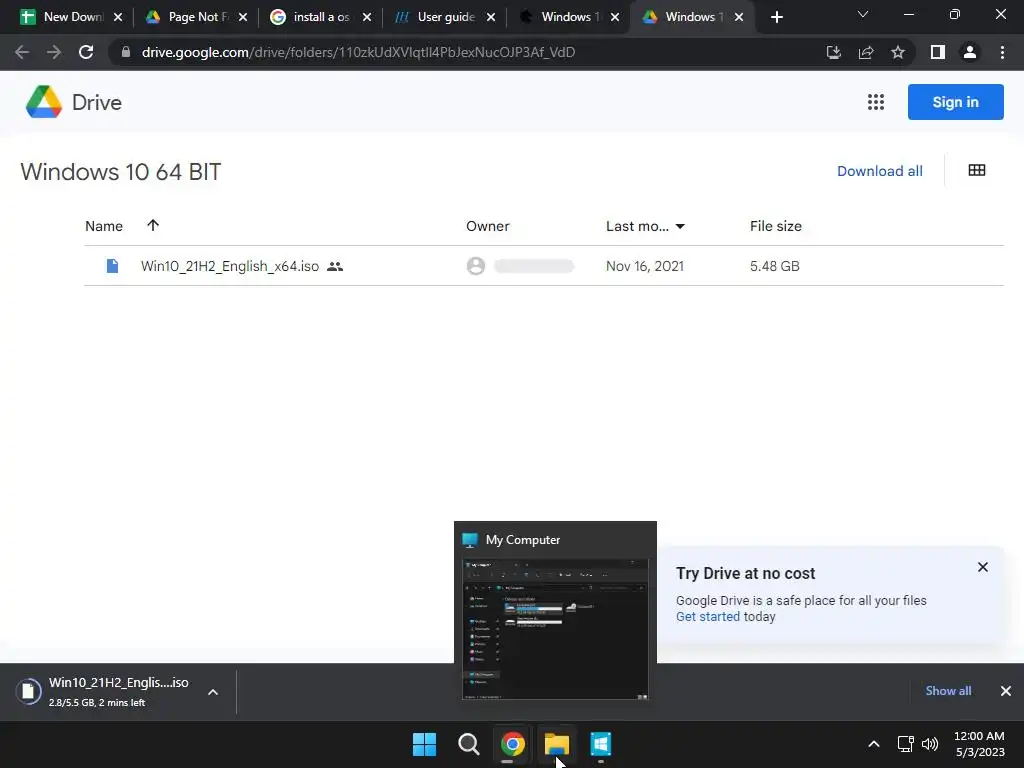1024x768 pixels.
Task: Sort by the Name column header
Action: 104,226
